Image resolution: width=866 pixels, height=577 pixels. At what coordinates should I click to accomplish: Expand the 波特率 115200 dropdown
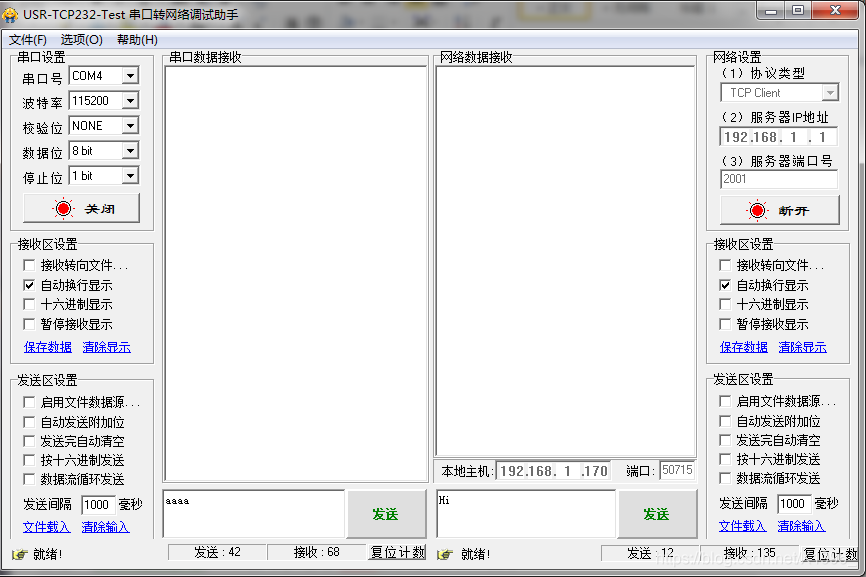click(130, 100)
